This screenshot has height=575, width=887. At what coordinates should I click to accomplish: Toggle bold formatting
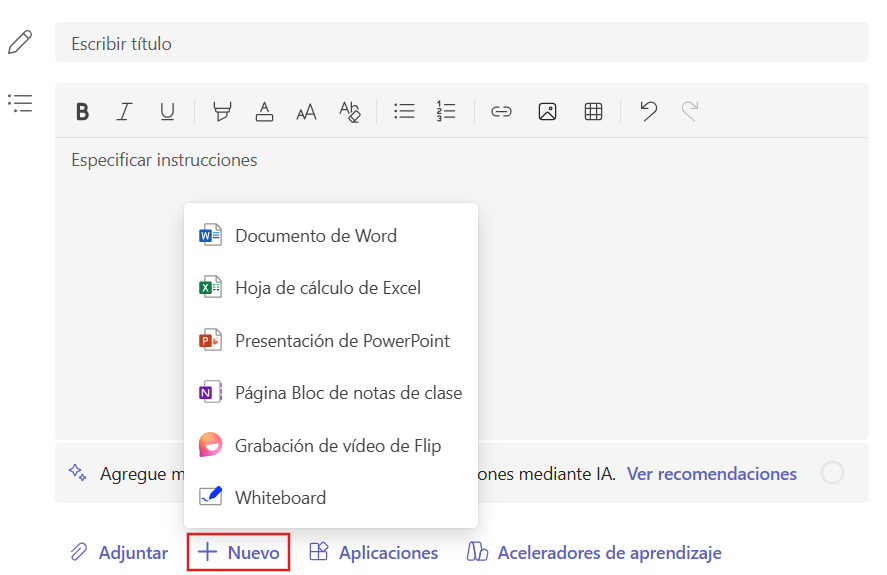(x=83, y=111)
